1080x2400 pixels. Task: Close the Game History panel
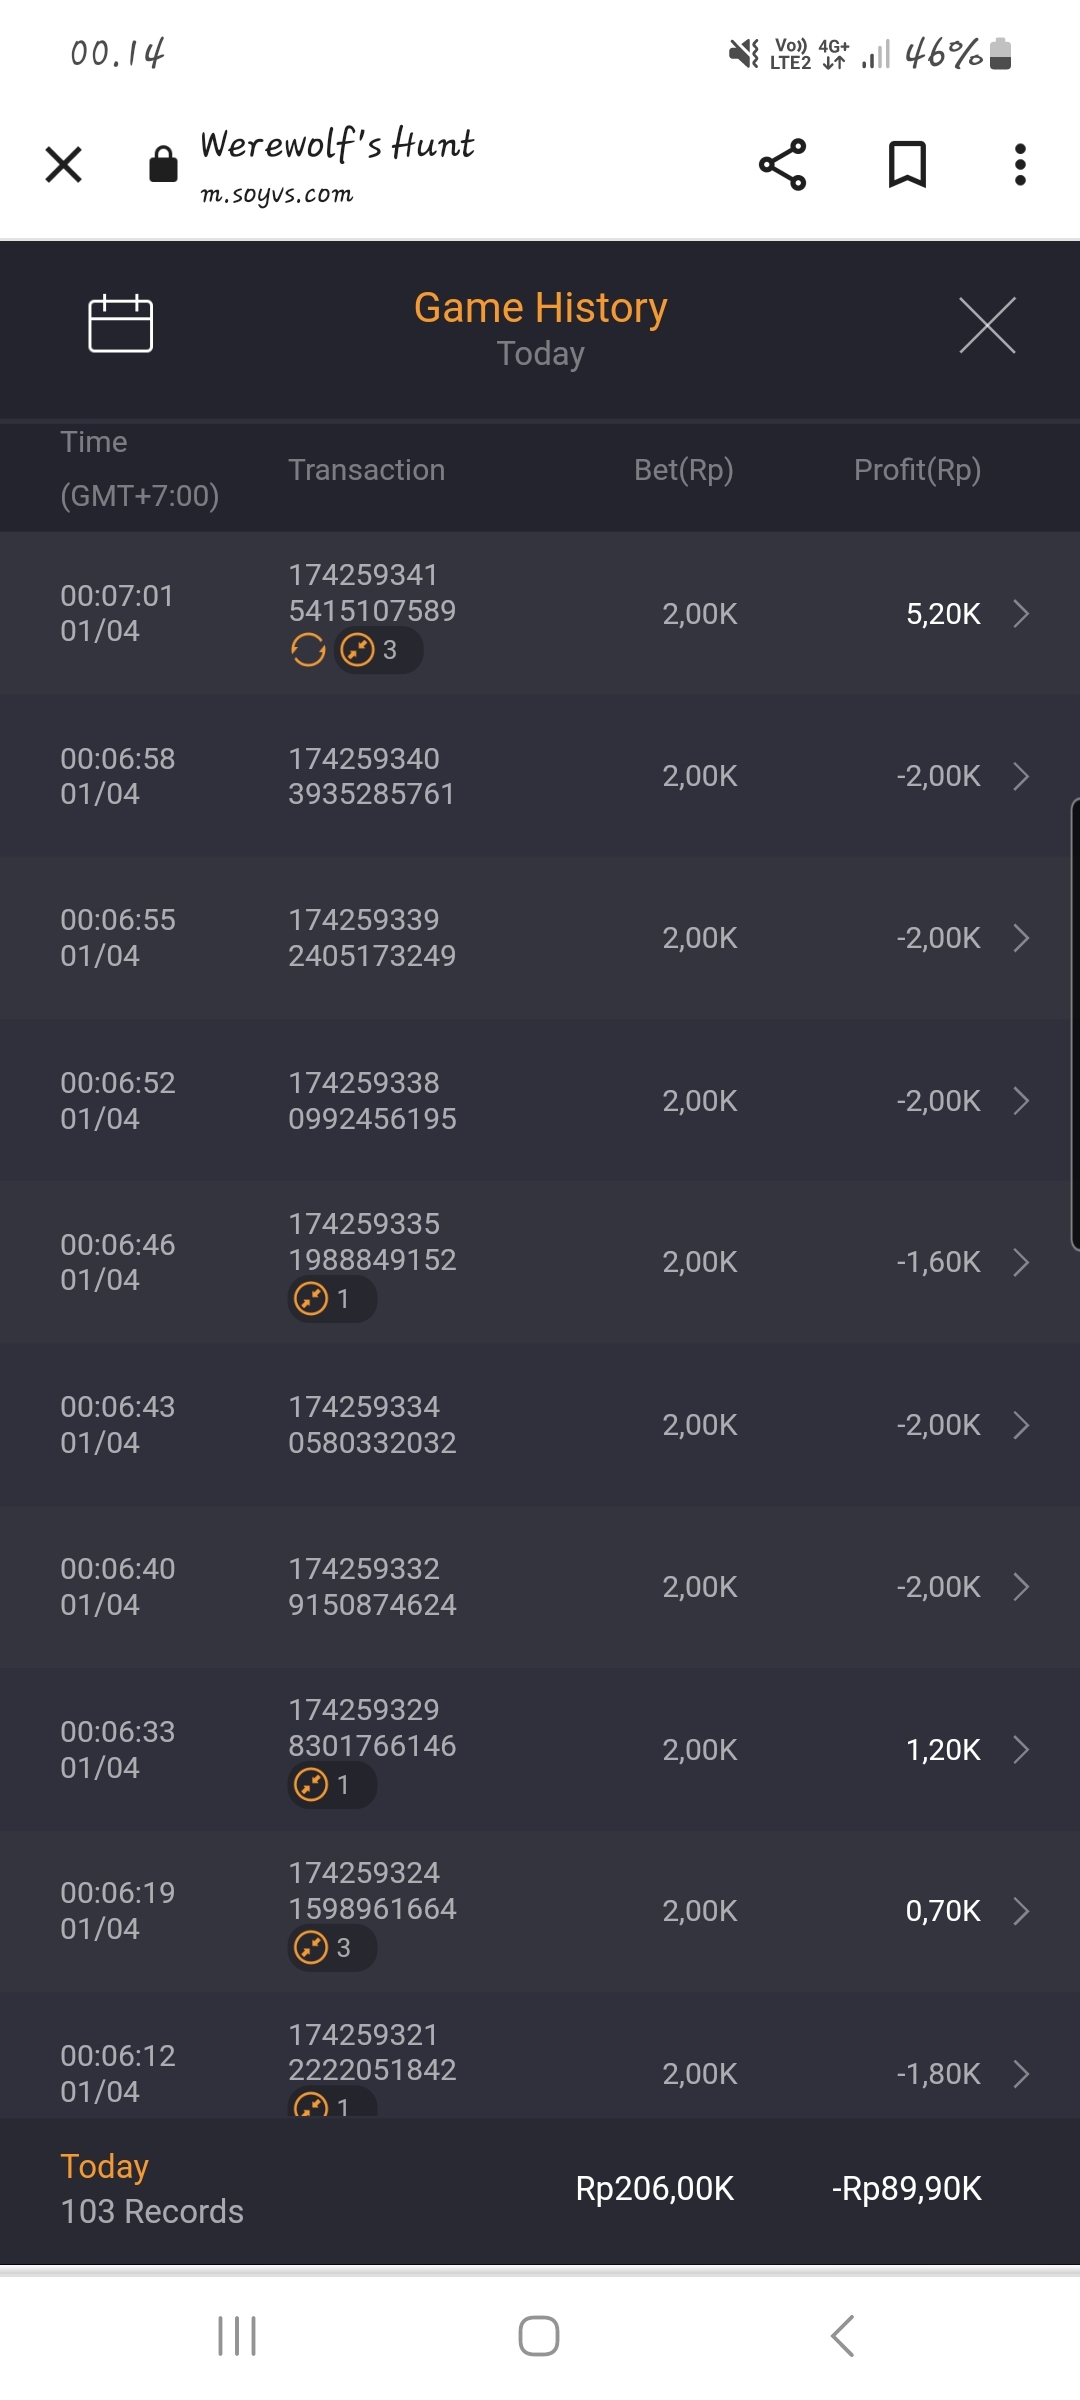pos(987,325)
